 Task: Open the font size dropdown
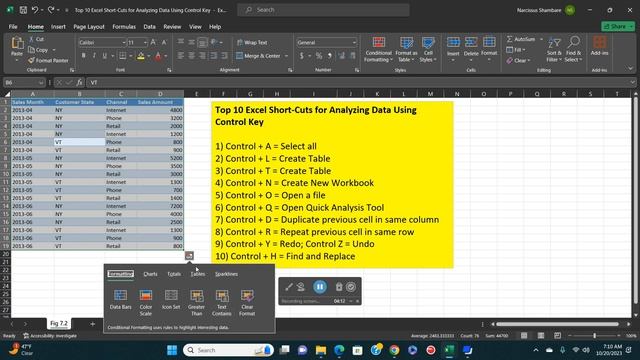(145, 42)
